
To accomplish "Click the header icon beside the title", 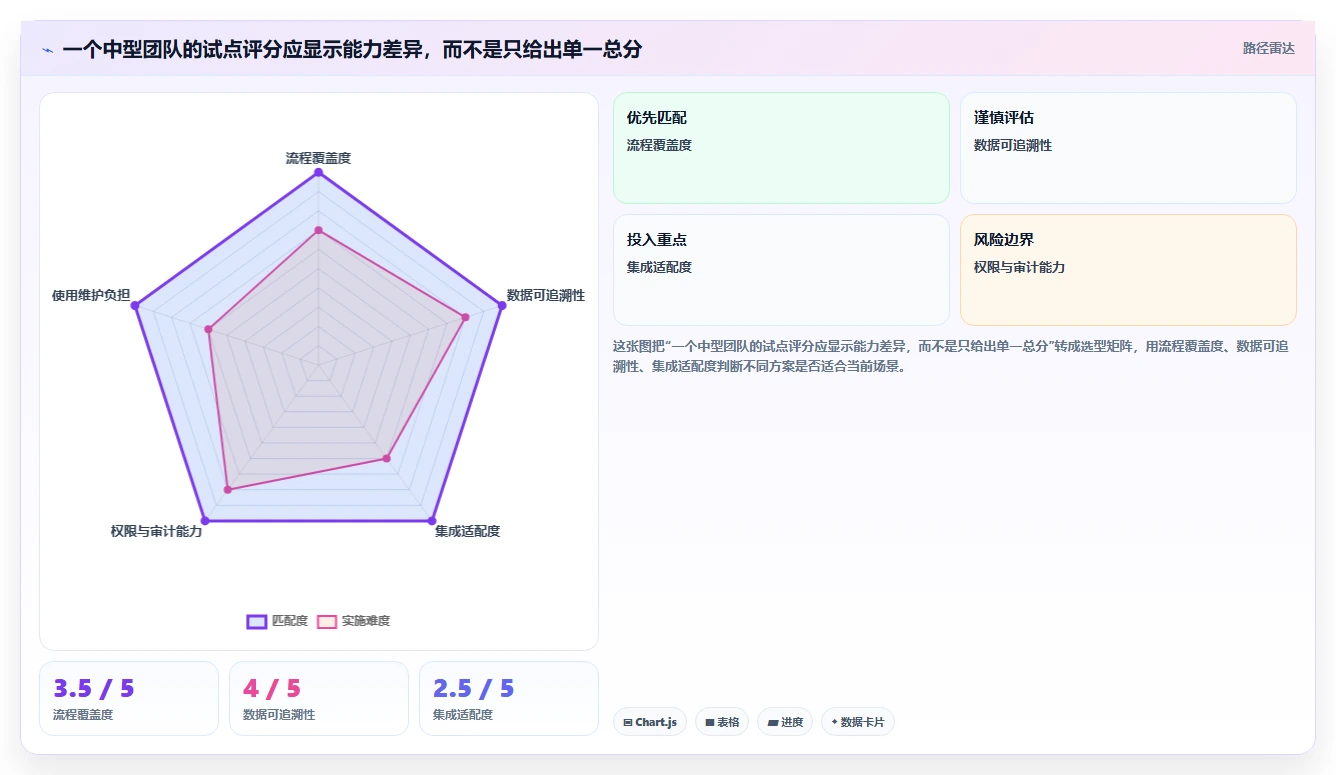I will click(47, 49).
